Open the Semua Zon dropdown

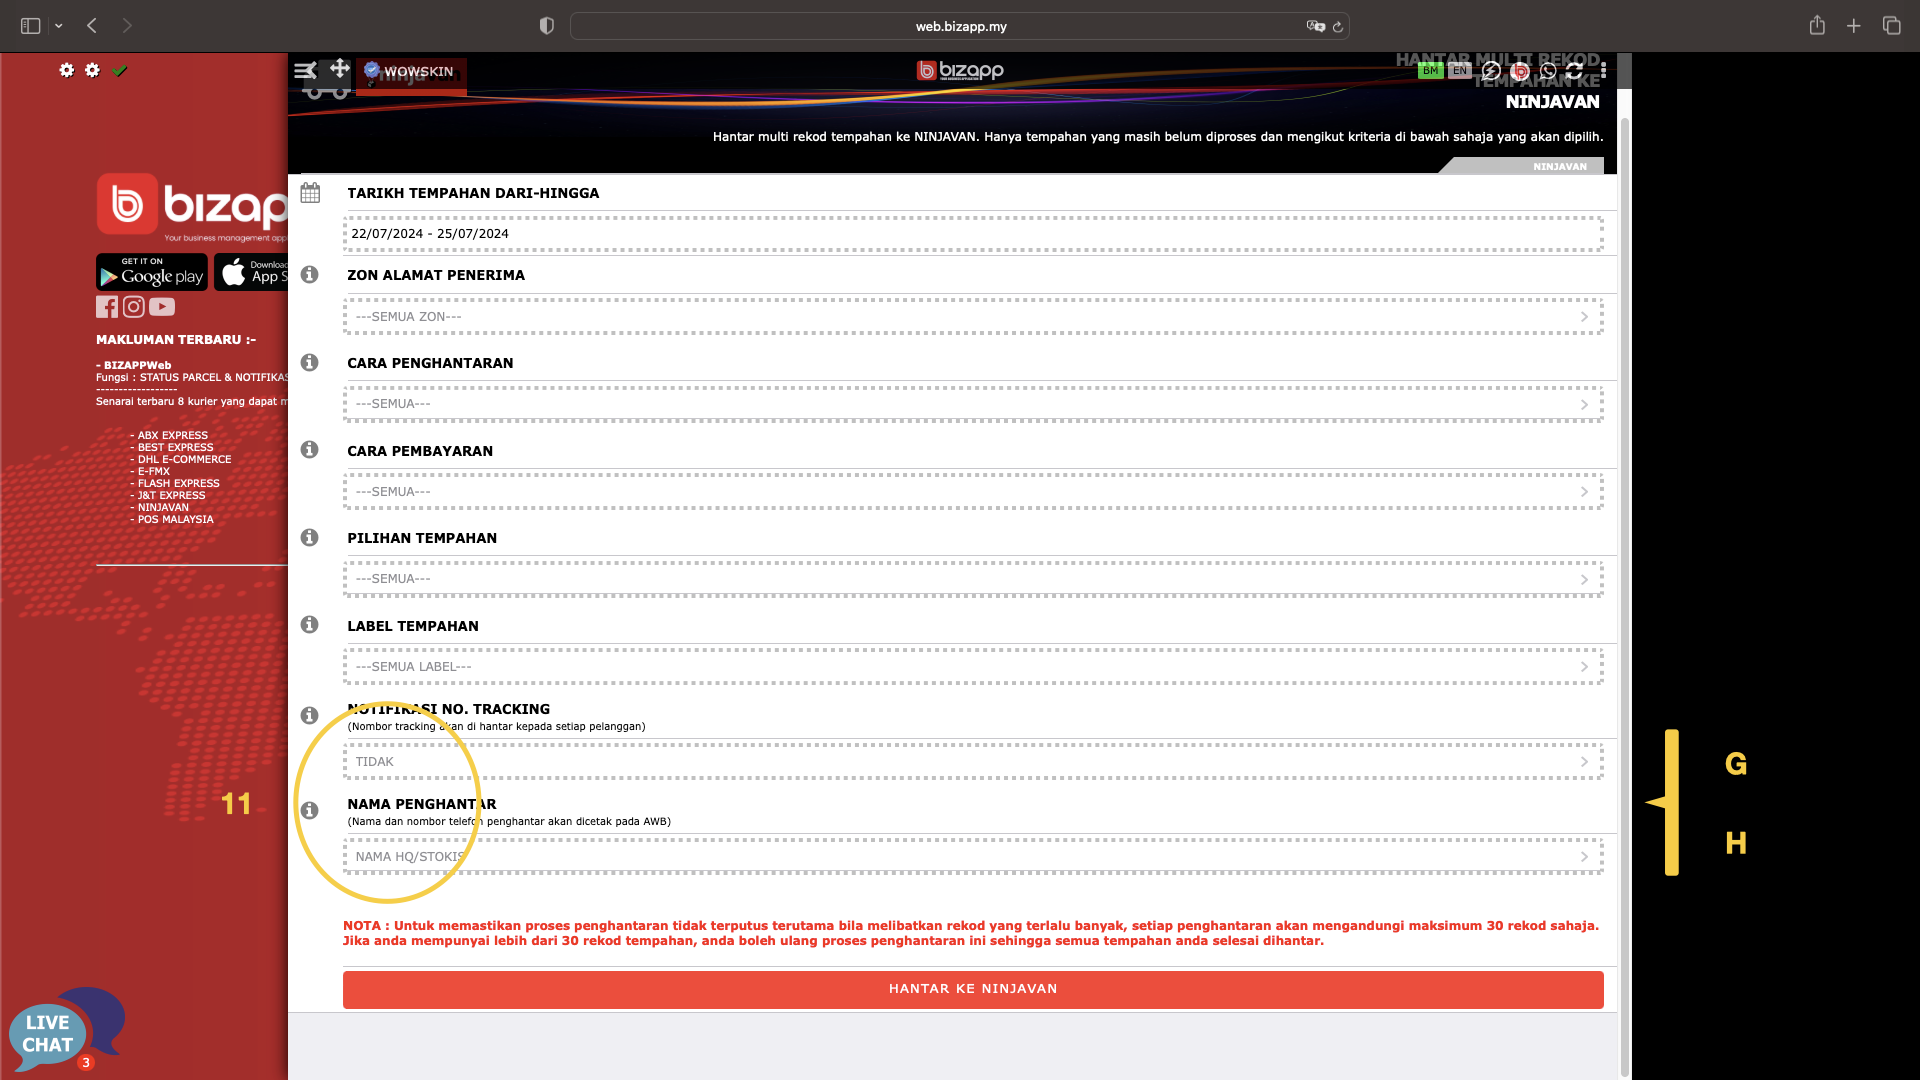click(x=973, y=317)
